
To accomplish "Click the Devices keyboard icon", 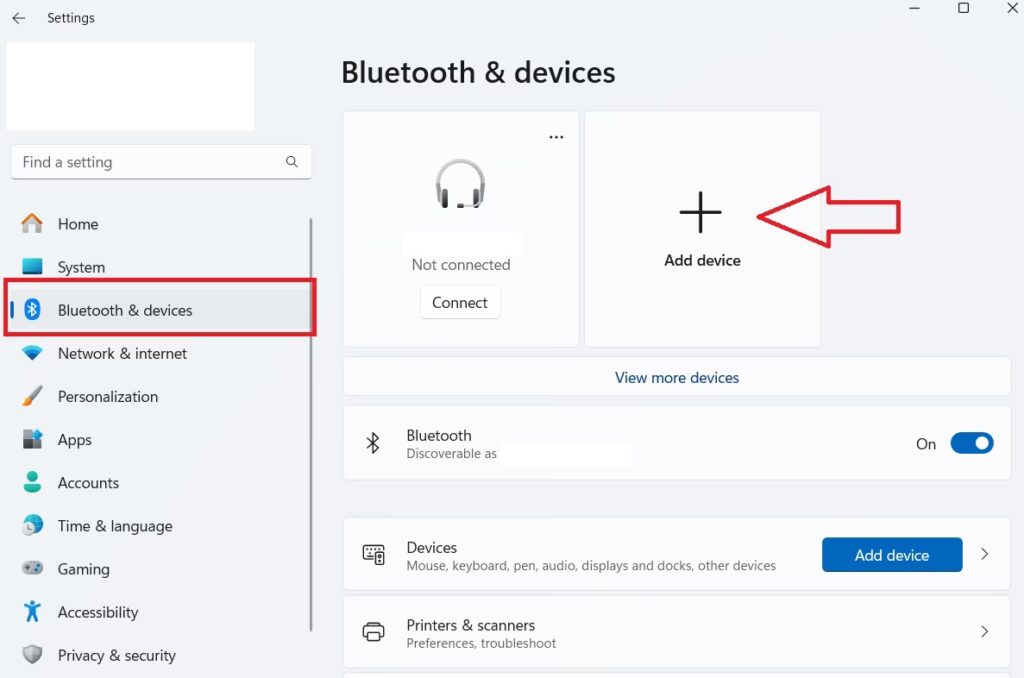I will coord(374,554).
